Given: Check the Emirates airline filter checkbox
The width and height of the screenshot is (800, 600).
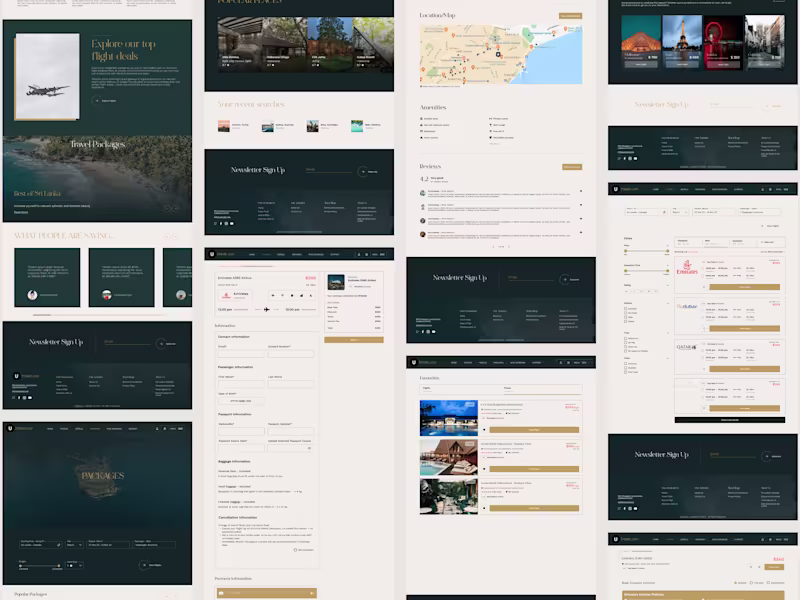Looking at the screenshot, I should (x=625, y=308).
